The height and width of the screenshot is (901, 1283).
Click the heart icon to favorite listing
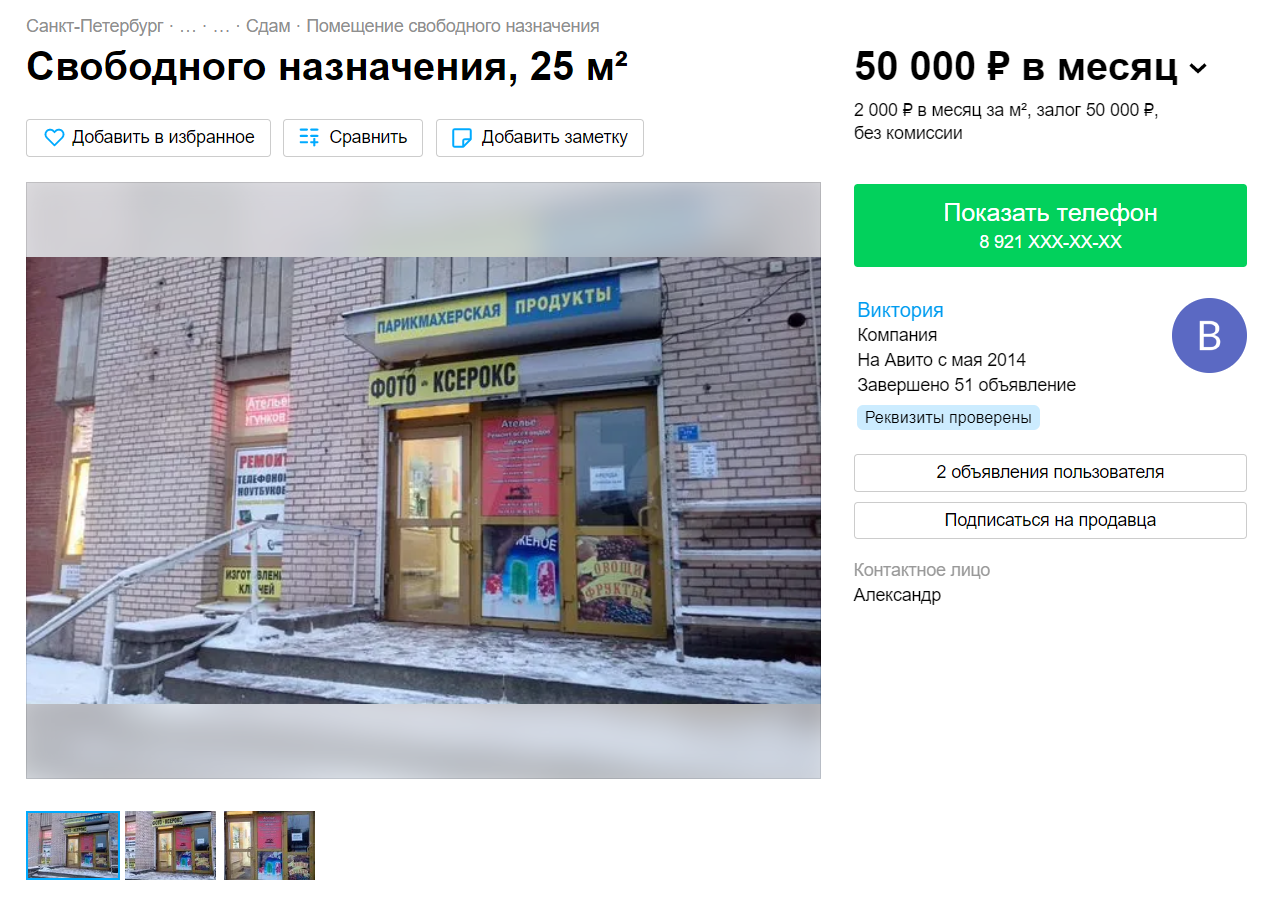54,138
